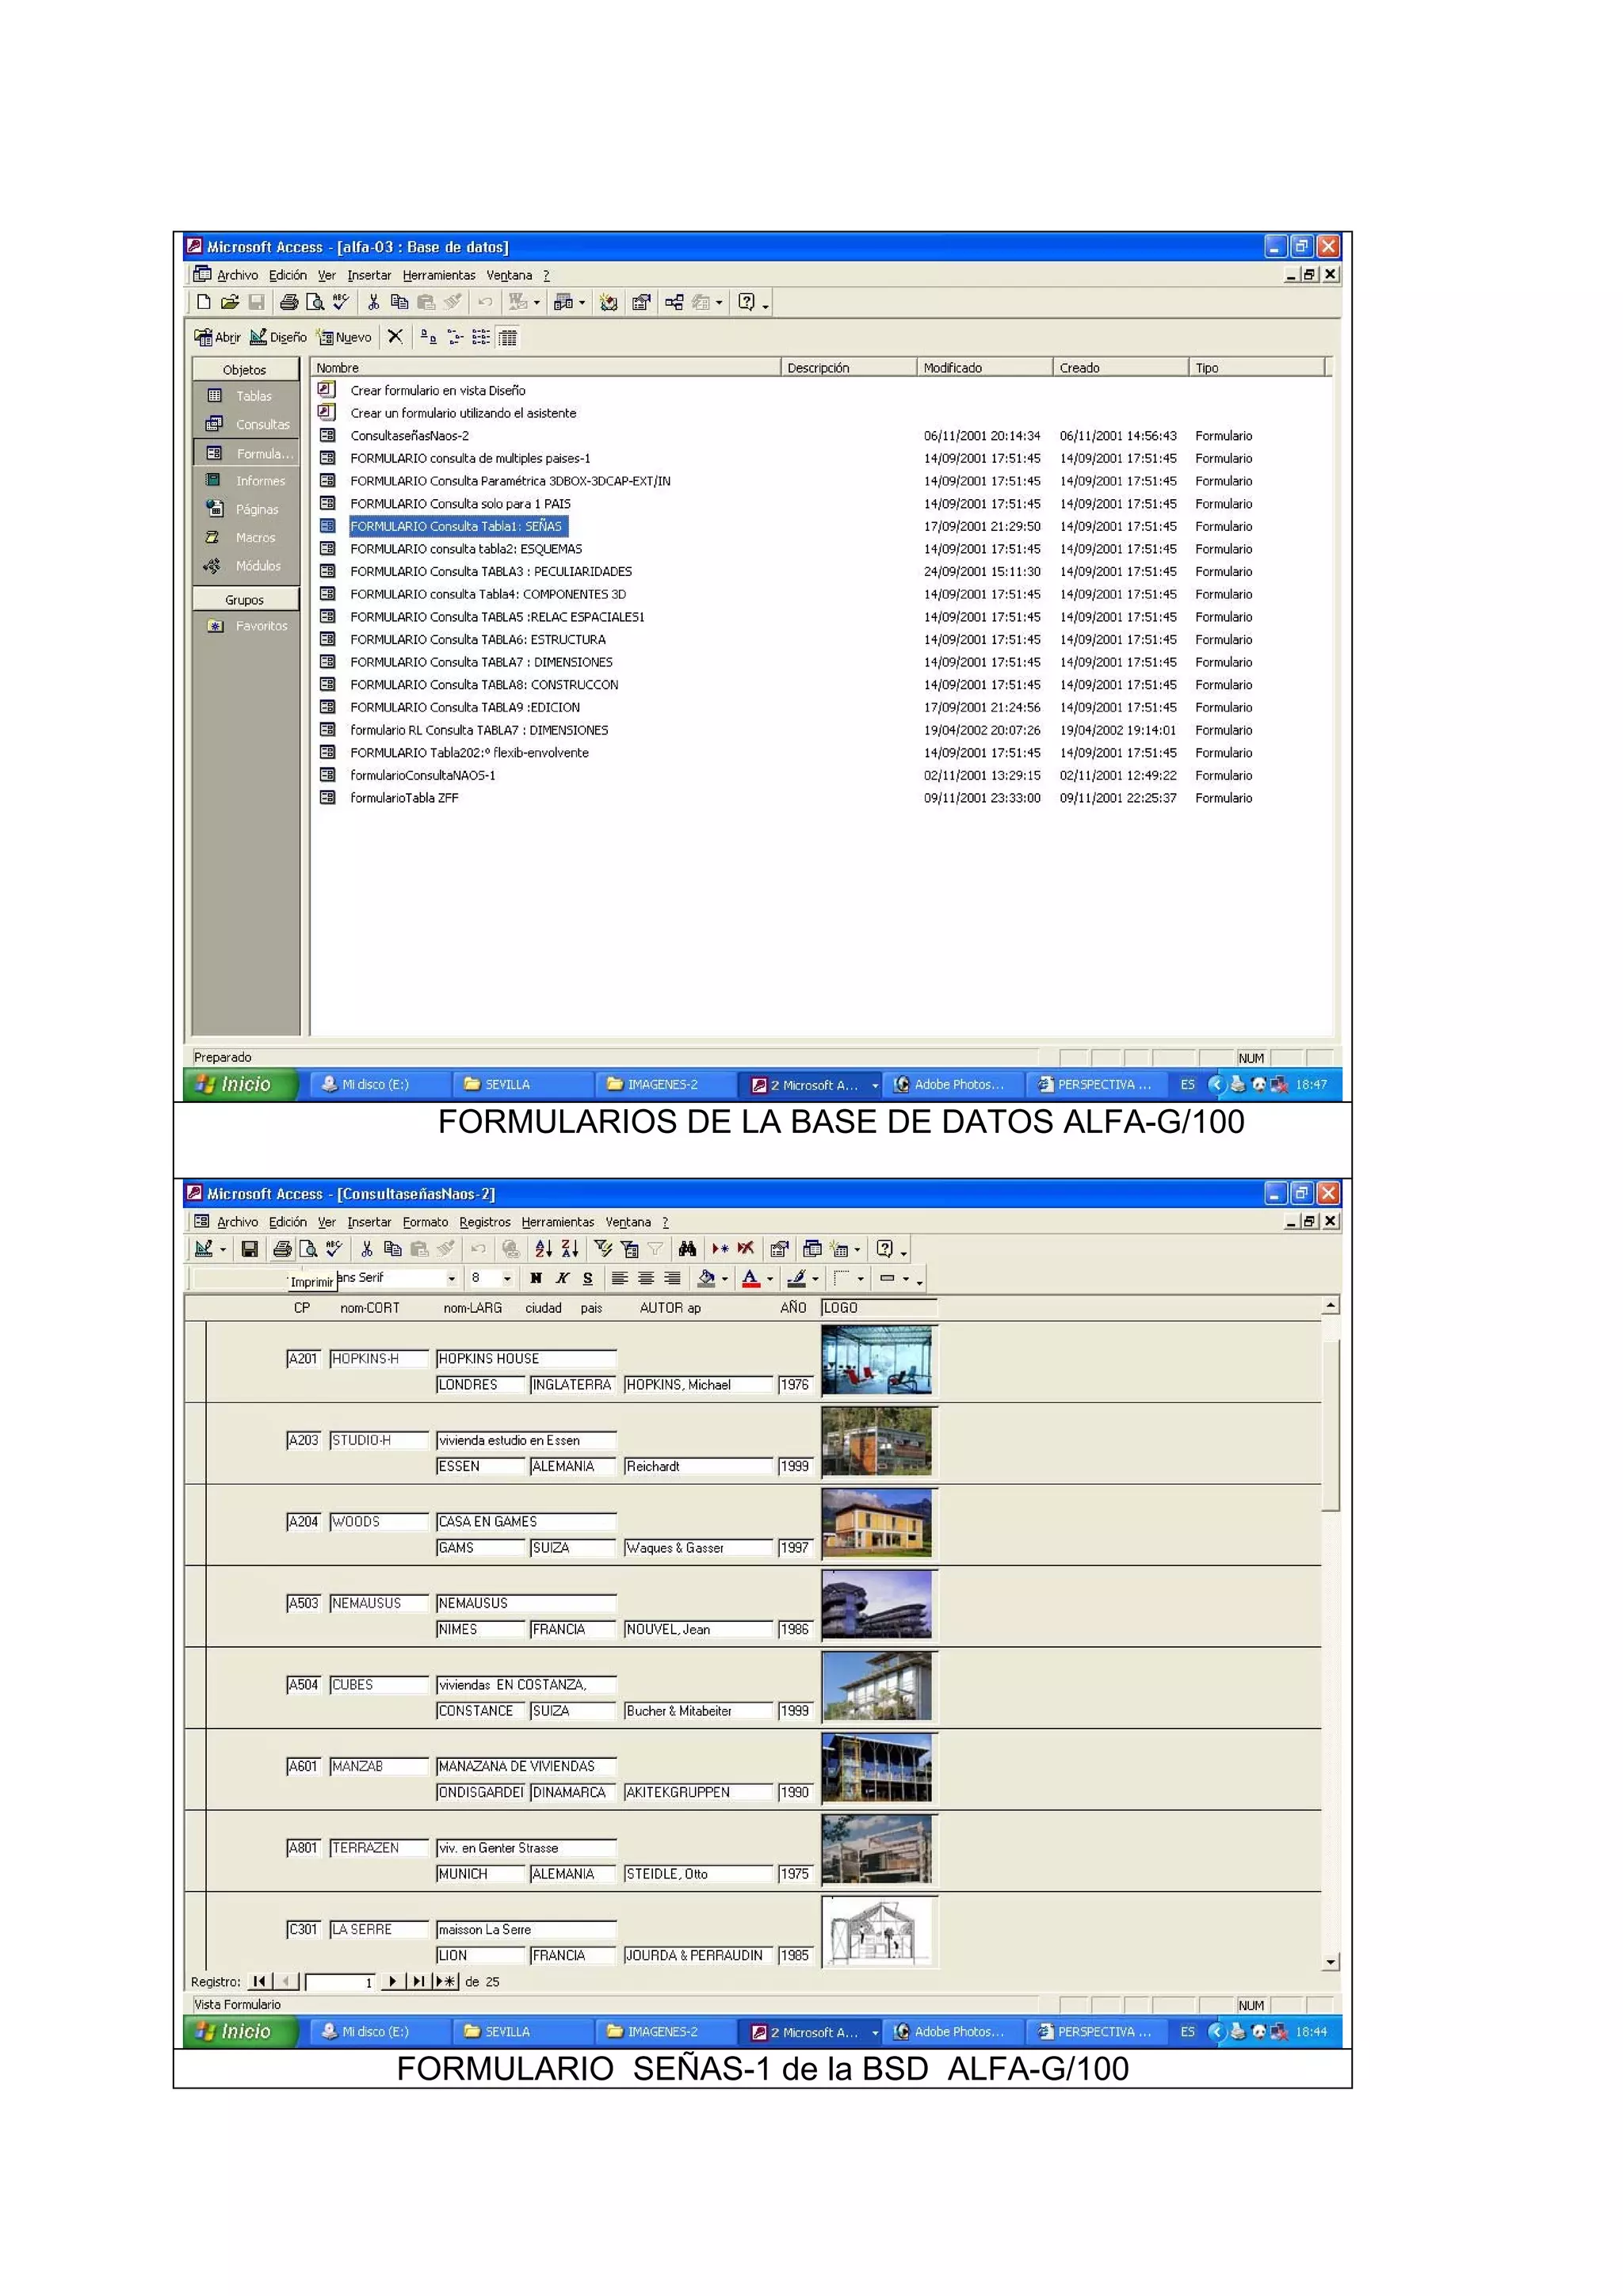Image resolution: width=1623 pixels, height=2296 pixels.
Task: Open the font name dropdown (ans Serif)
Action: [x=452, y=1278]
